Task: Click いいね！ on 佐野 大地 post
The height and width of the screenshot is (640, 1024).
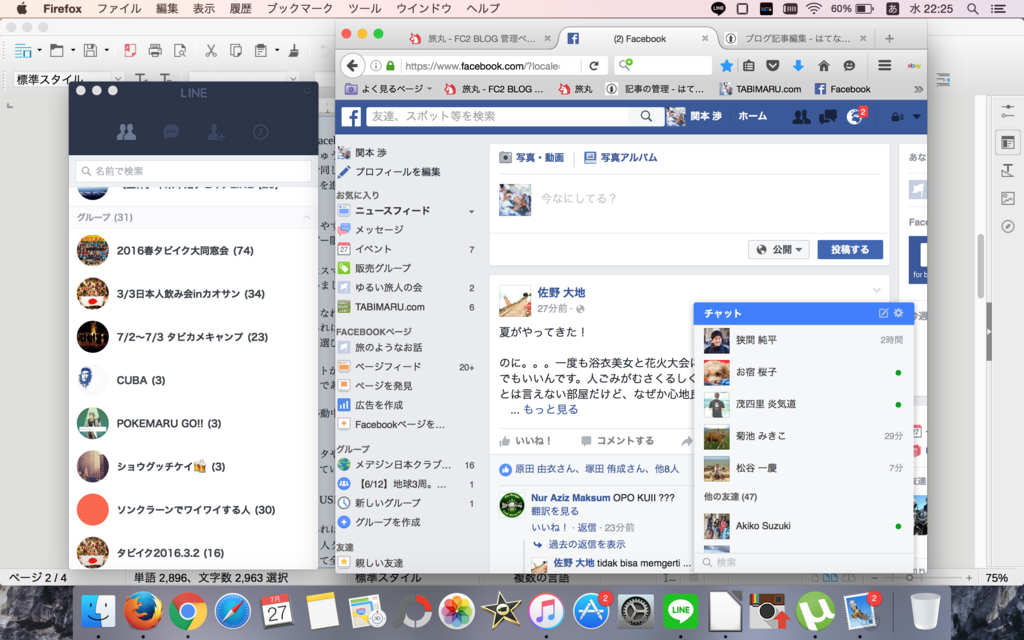Action: pos(526,441)
